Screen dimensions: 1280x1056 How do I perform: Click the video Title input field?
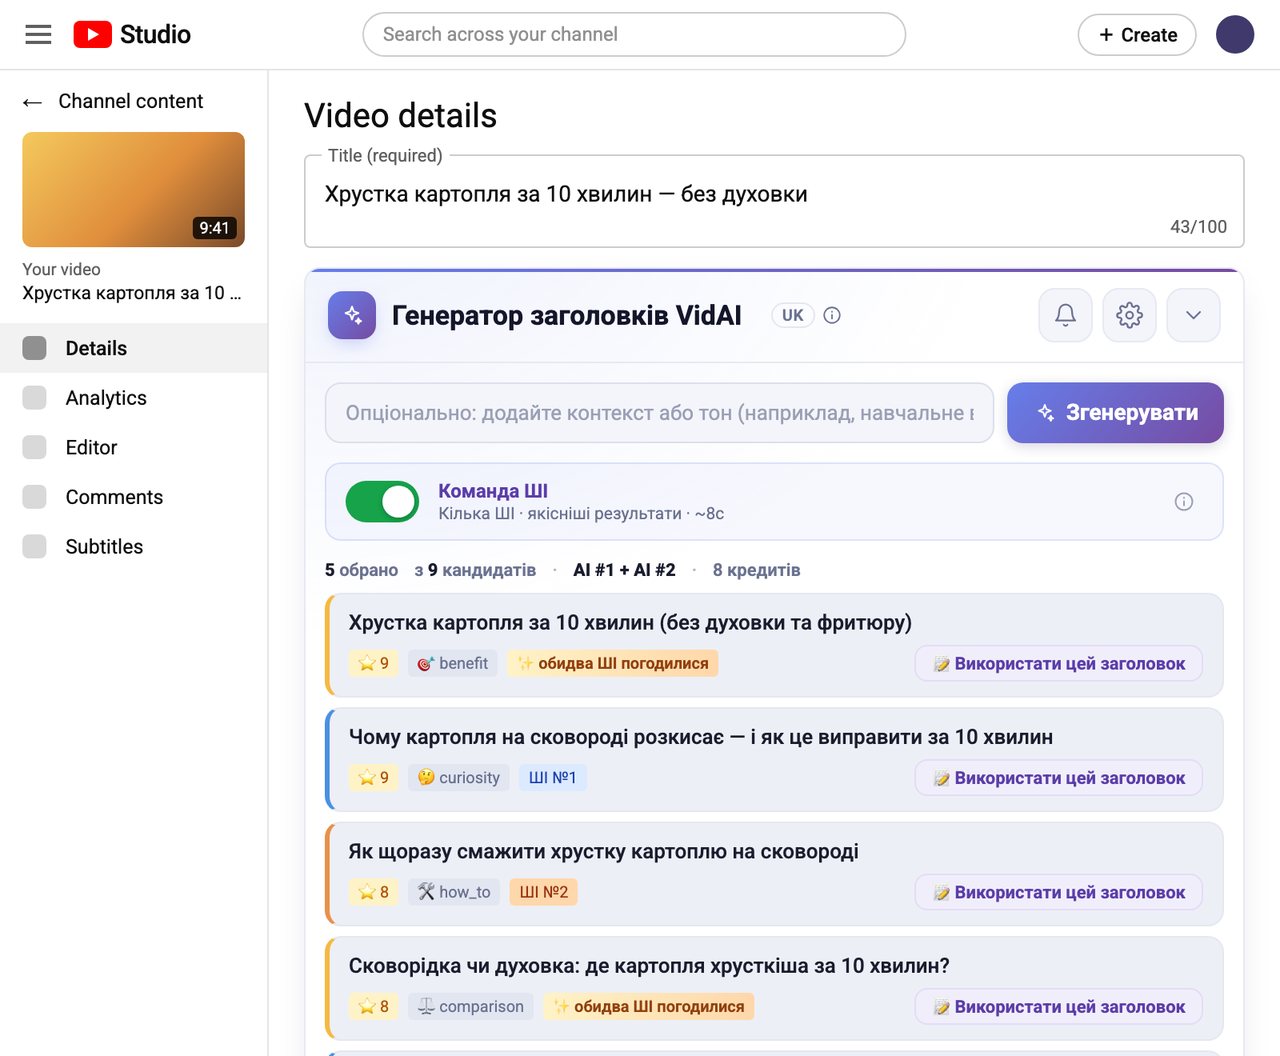coord(774,201)
